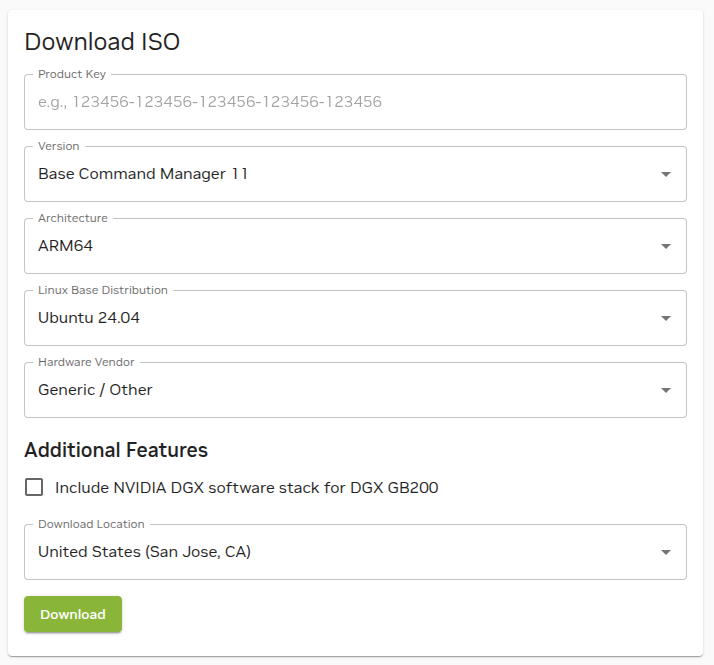Image resolution: width=714 pixels, height=665 pixels.
Task: Click the Linux Base Distribution arrow icon
Action: (666, 319)
